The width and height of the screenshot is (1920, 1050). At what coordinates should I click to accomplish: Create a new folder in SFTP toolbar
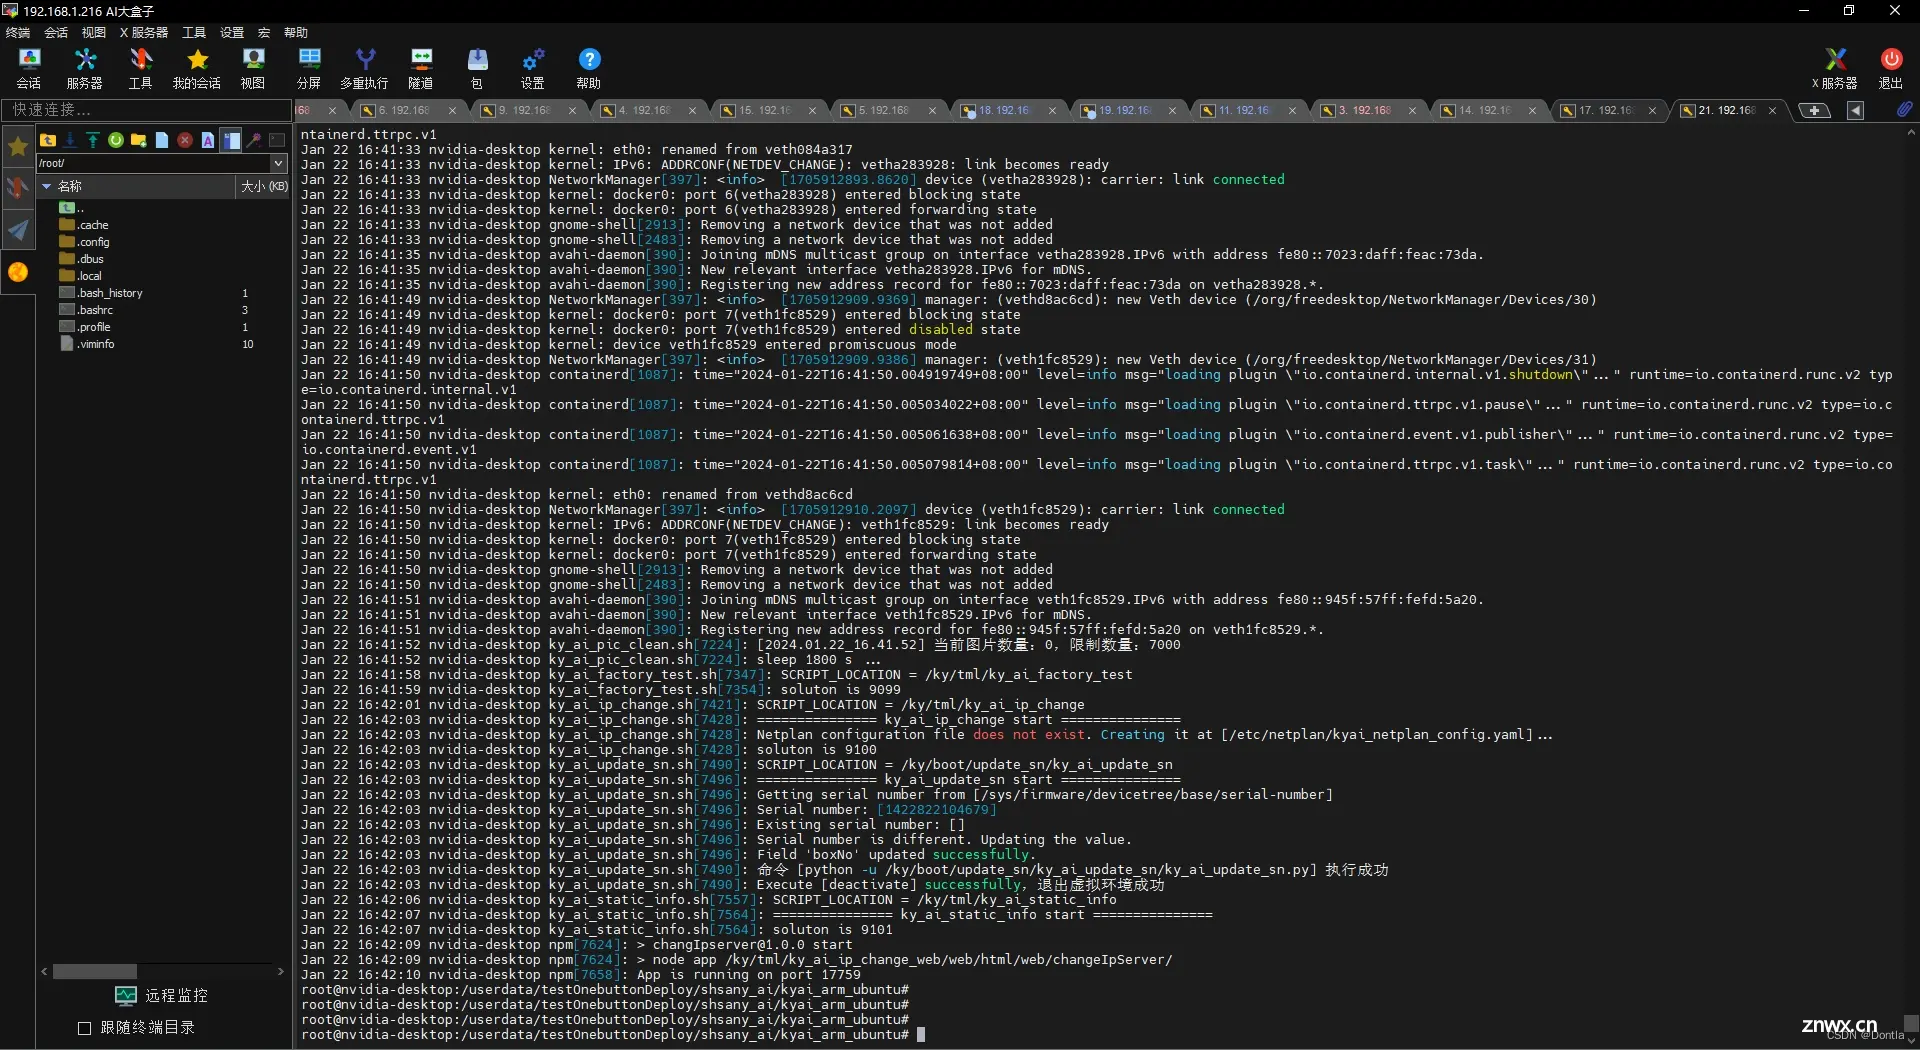(139, 140)
